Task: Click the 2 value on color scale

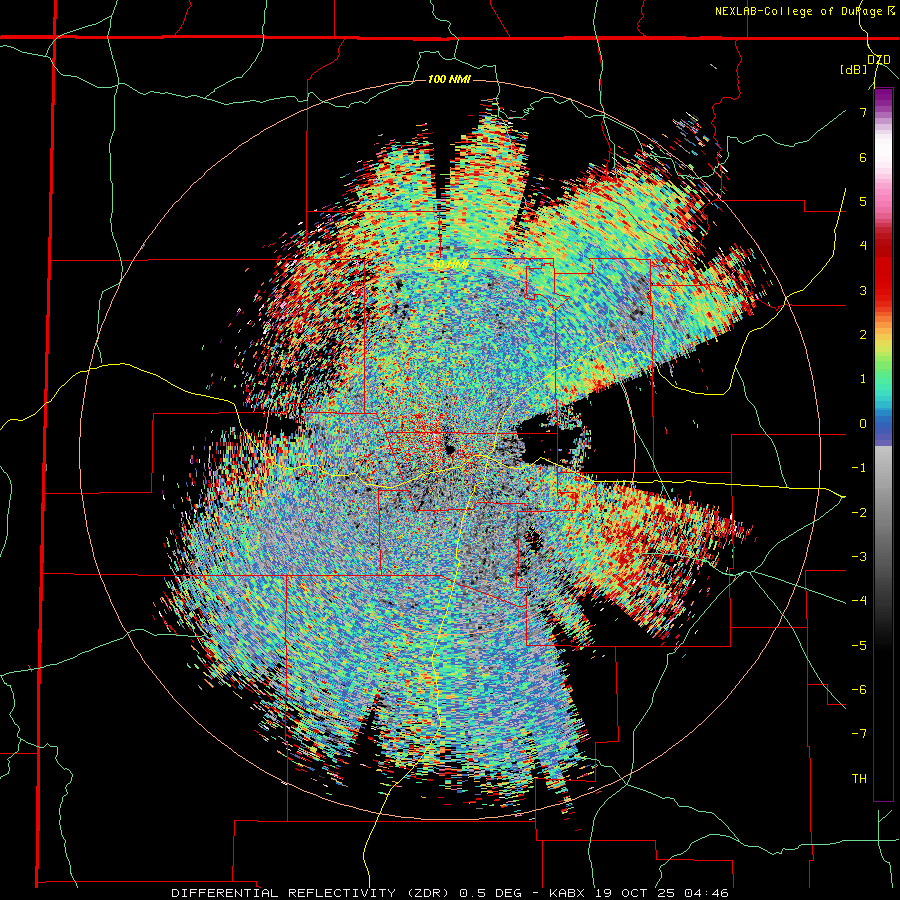Action: tap(863, 335)
